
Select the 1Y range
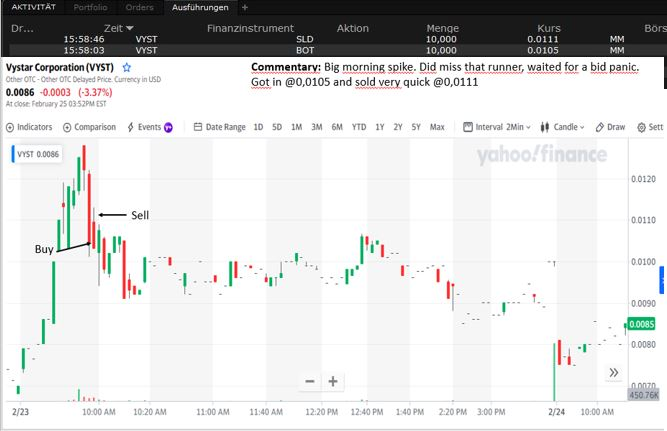click(380, 127)
